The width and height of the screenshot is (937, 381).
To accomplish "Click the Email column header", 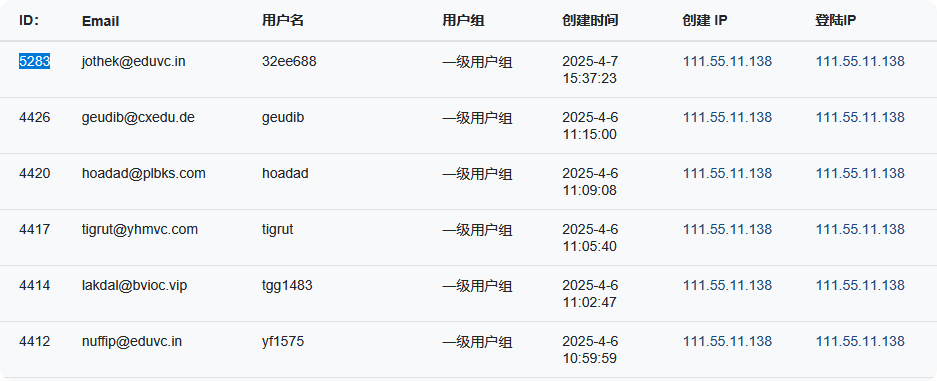I will [x=100, y=21].
